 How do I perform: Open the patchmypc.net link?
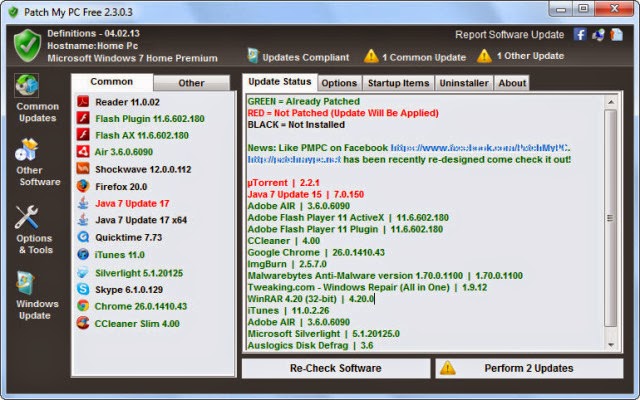click(x=294, y=160)
